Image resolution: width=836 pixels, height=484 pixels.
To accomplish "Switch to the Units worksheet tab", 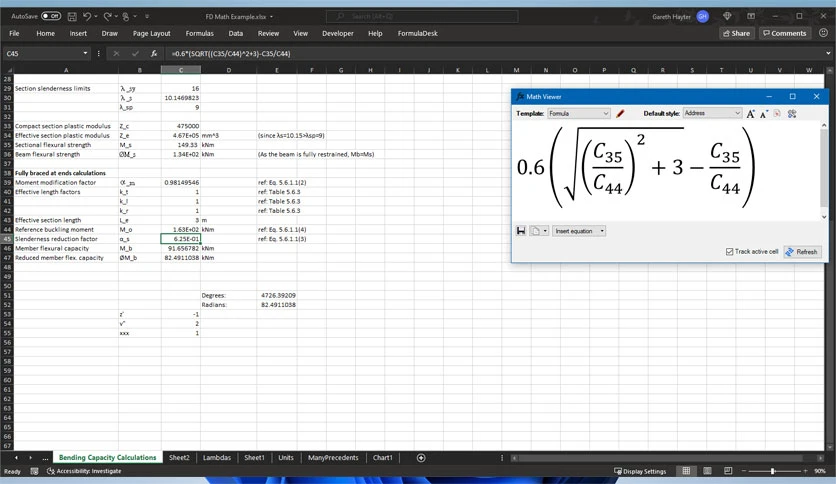I will pyautogui.click(x=286, y=457).
